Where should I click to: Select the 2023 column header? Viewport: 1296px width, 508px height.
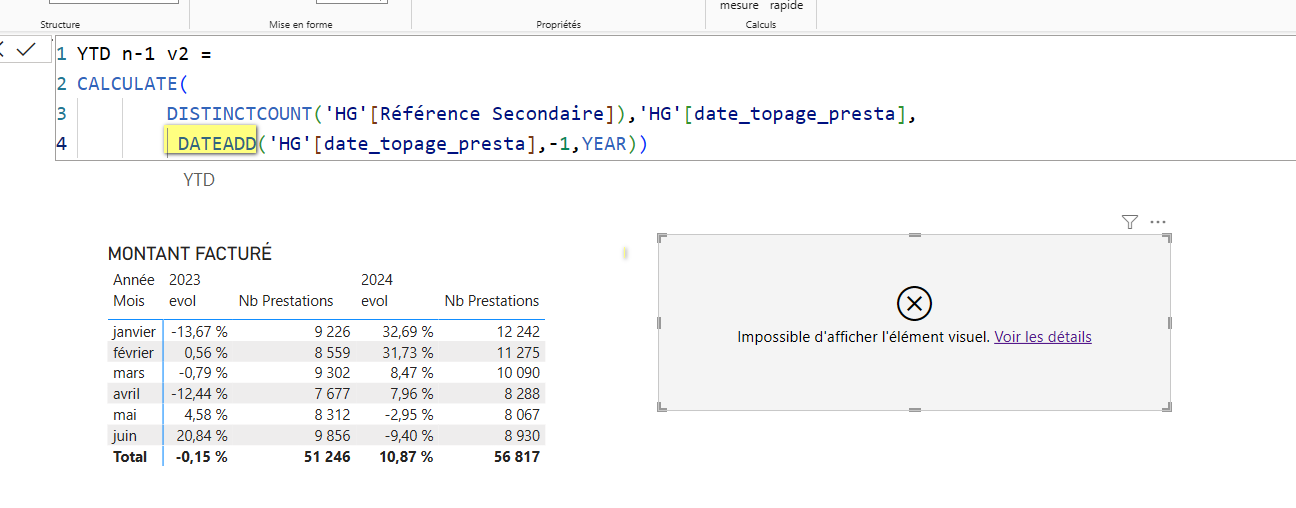coord(185,280)
